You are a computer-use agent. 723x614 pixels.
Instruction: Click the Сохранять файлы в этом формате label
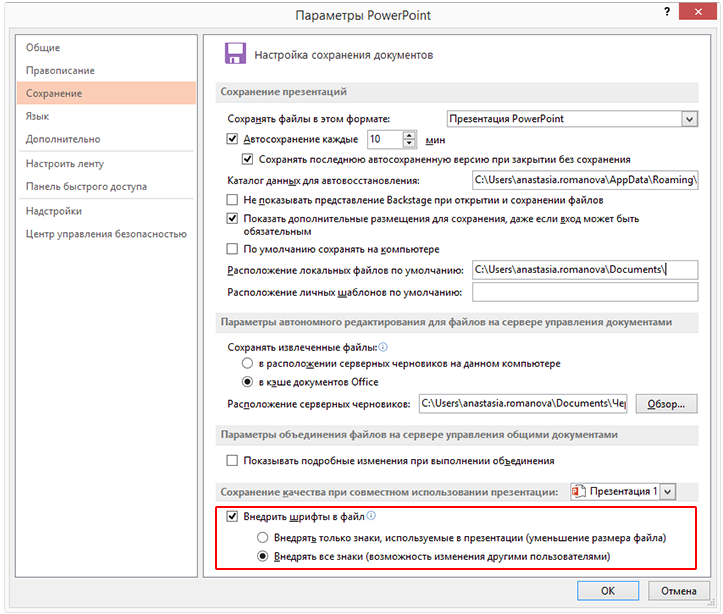point(308,119)
